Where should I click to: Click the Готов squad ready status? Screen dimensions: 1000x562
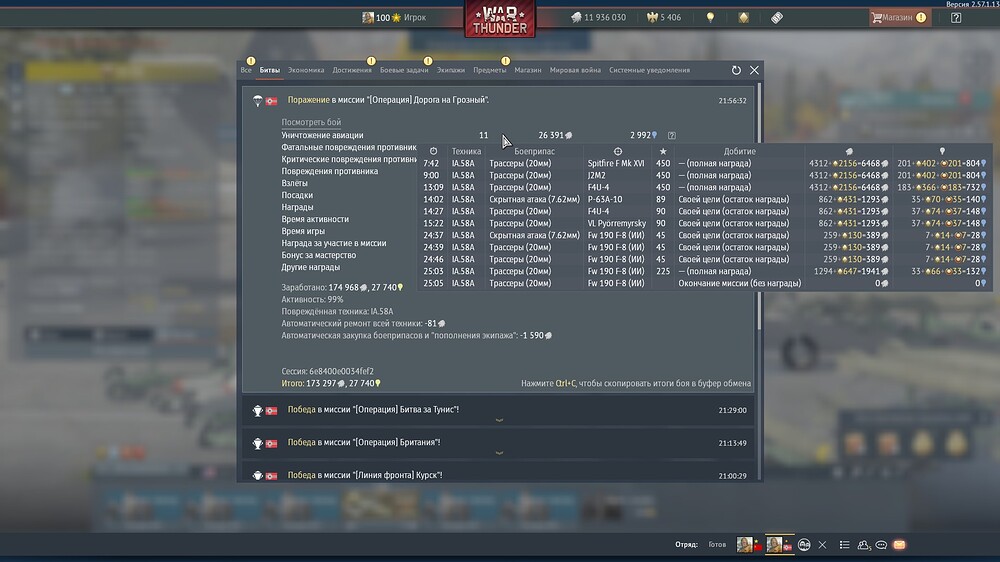[x=717, y=545]
